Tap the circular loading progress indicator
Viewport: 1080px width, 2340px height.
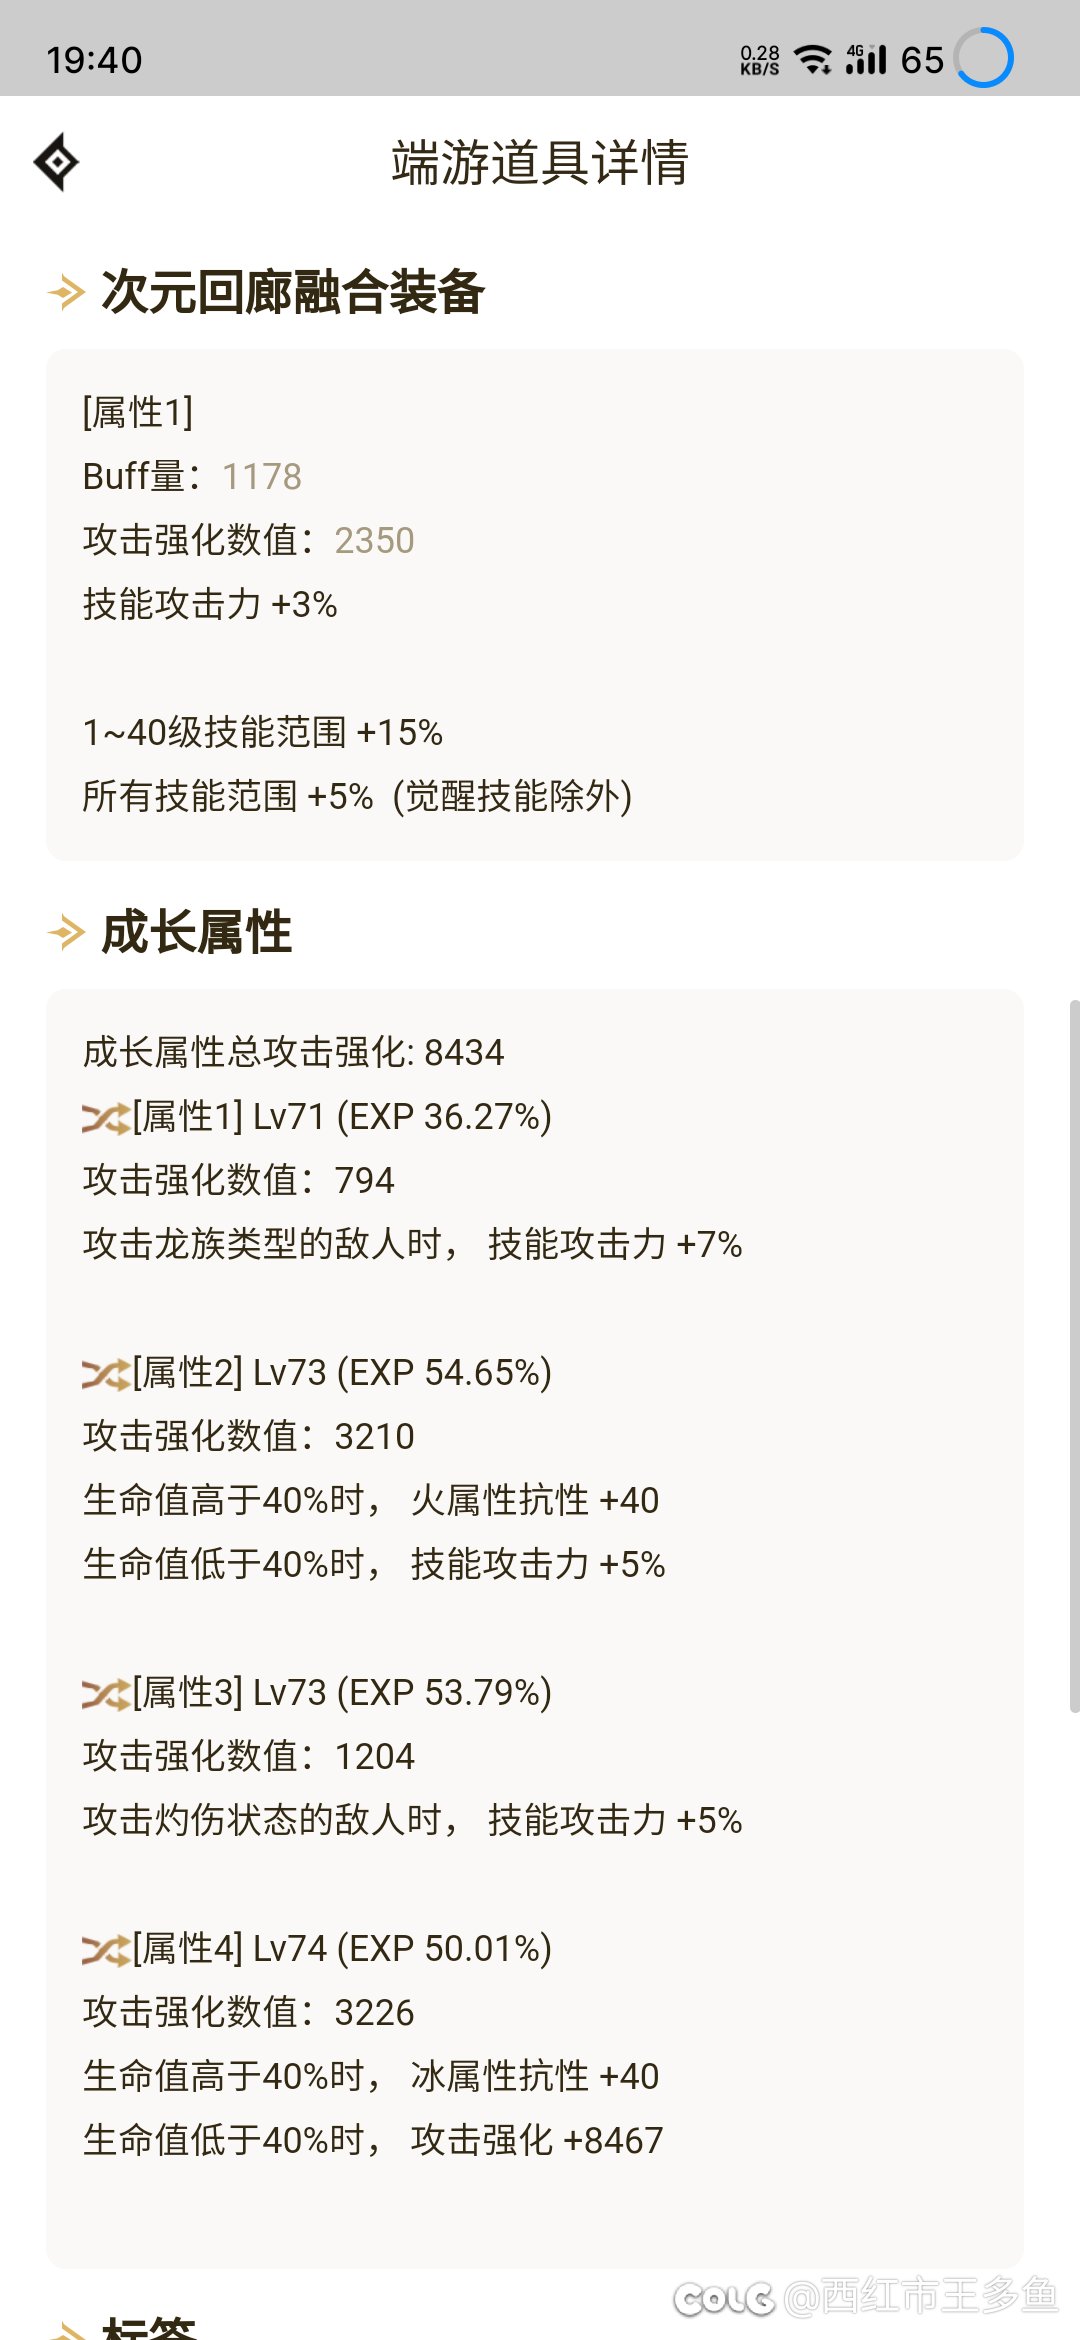984,60
